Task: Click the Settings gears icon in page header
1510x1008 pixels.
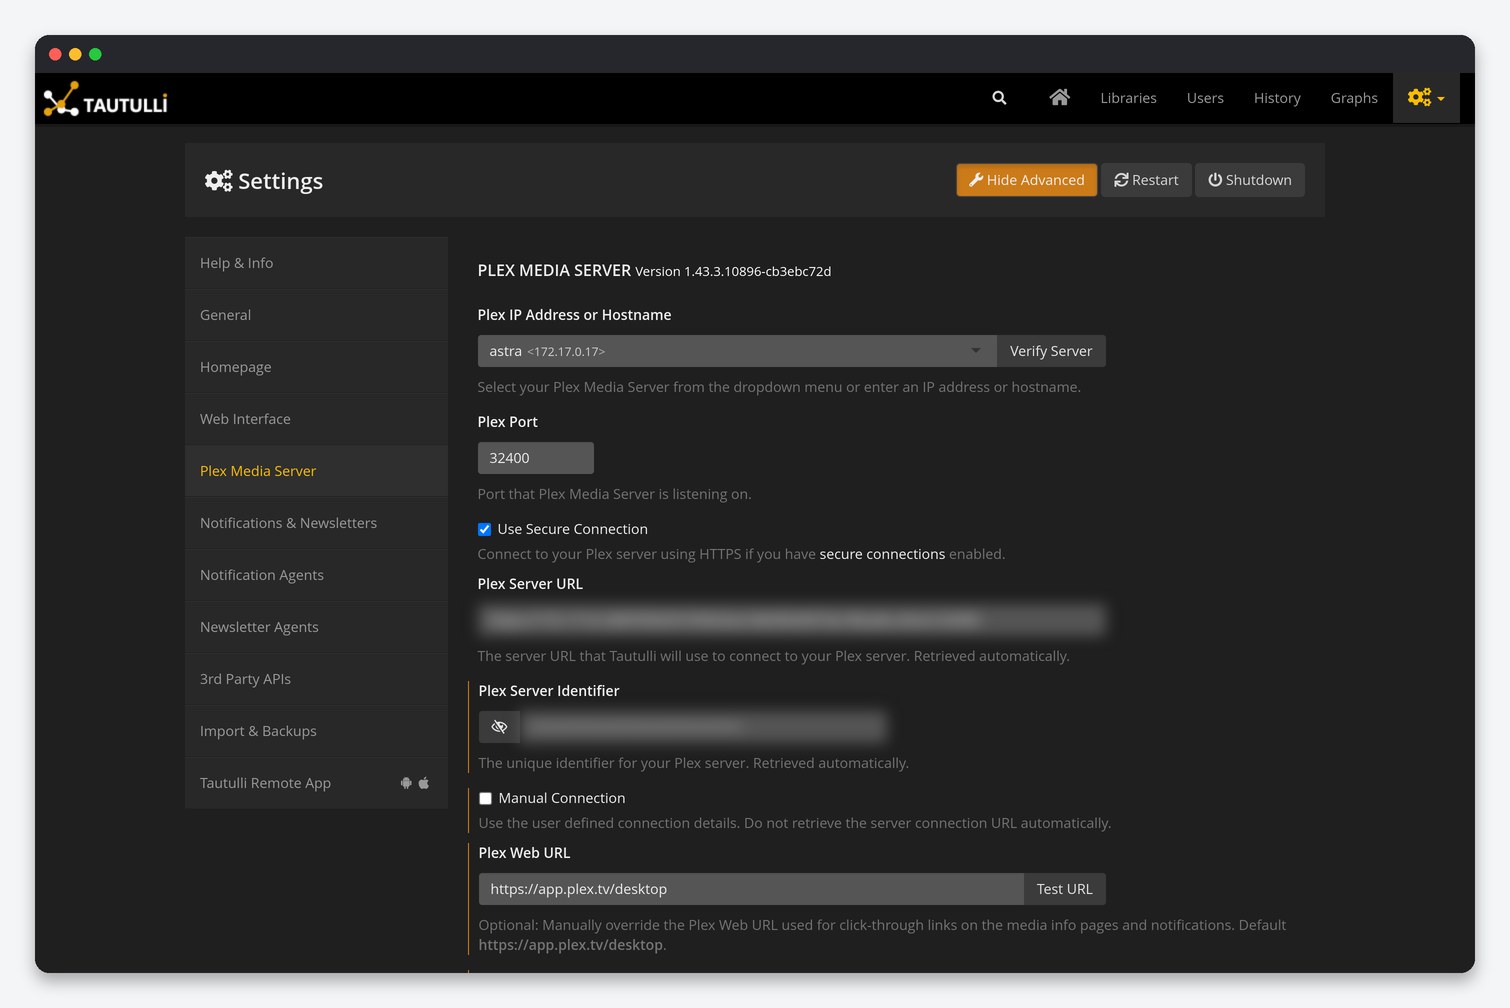Action: pos(218,181)
